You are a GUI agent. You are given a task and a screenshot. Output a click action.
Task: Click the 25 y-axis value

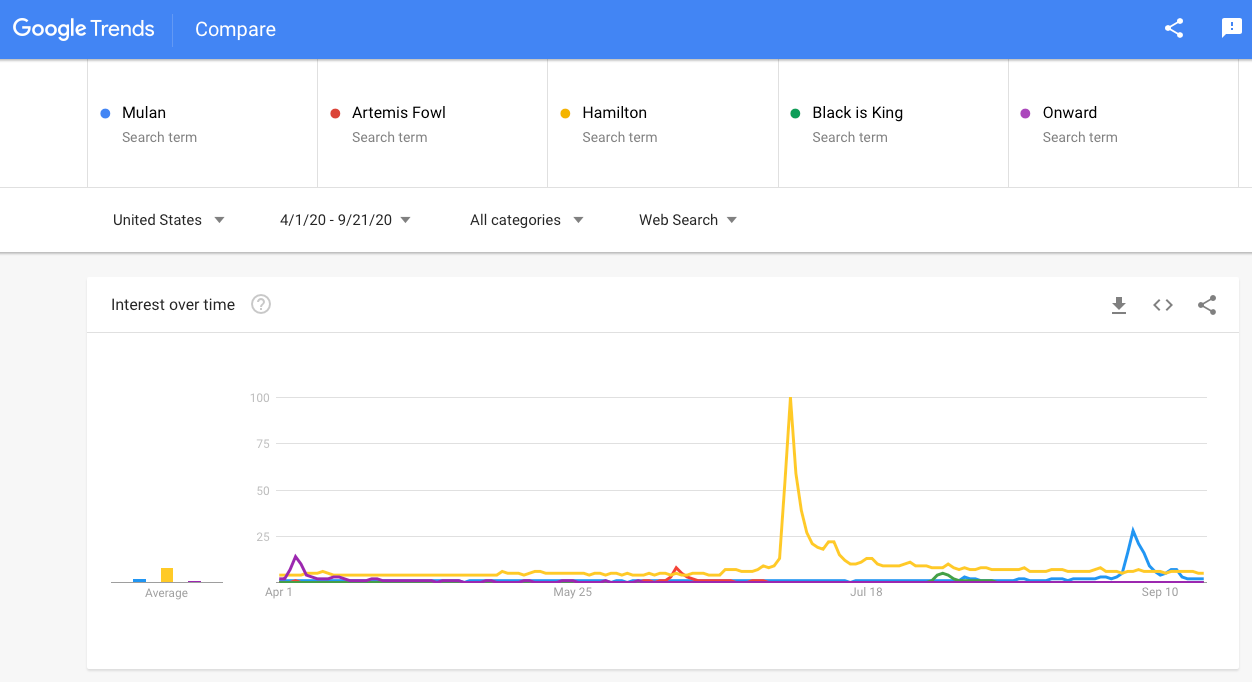click(x=263, y=537)
